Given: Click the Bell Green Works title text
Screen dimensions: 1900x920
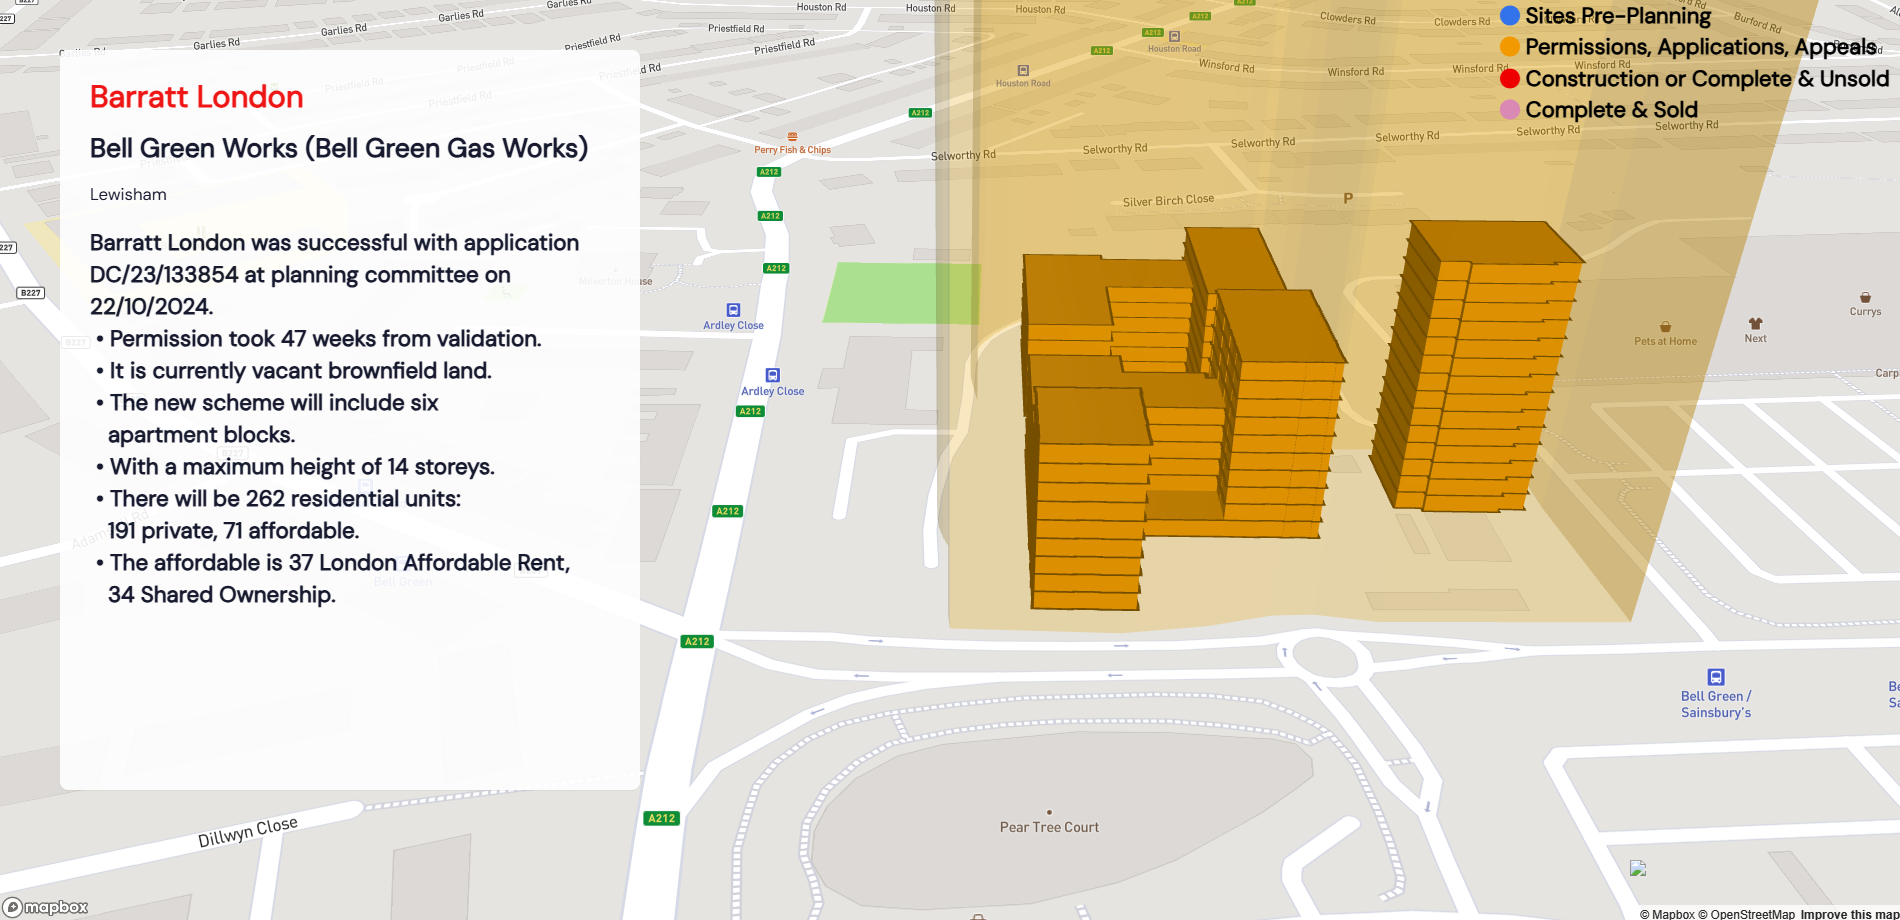Looking at the screenshot, I should pyautogui.click(x=339, y=148).
